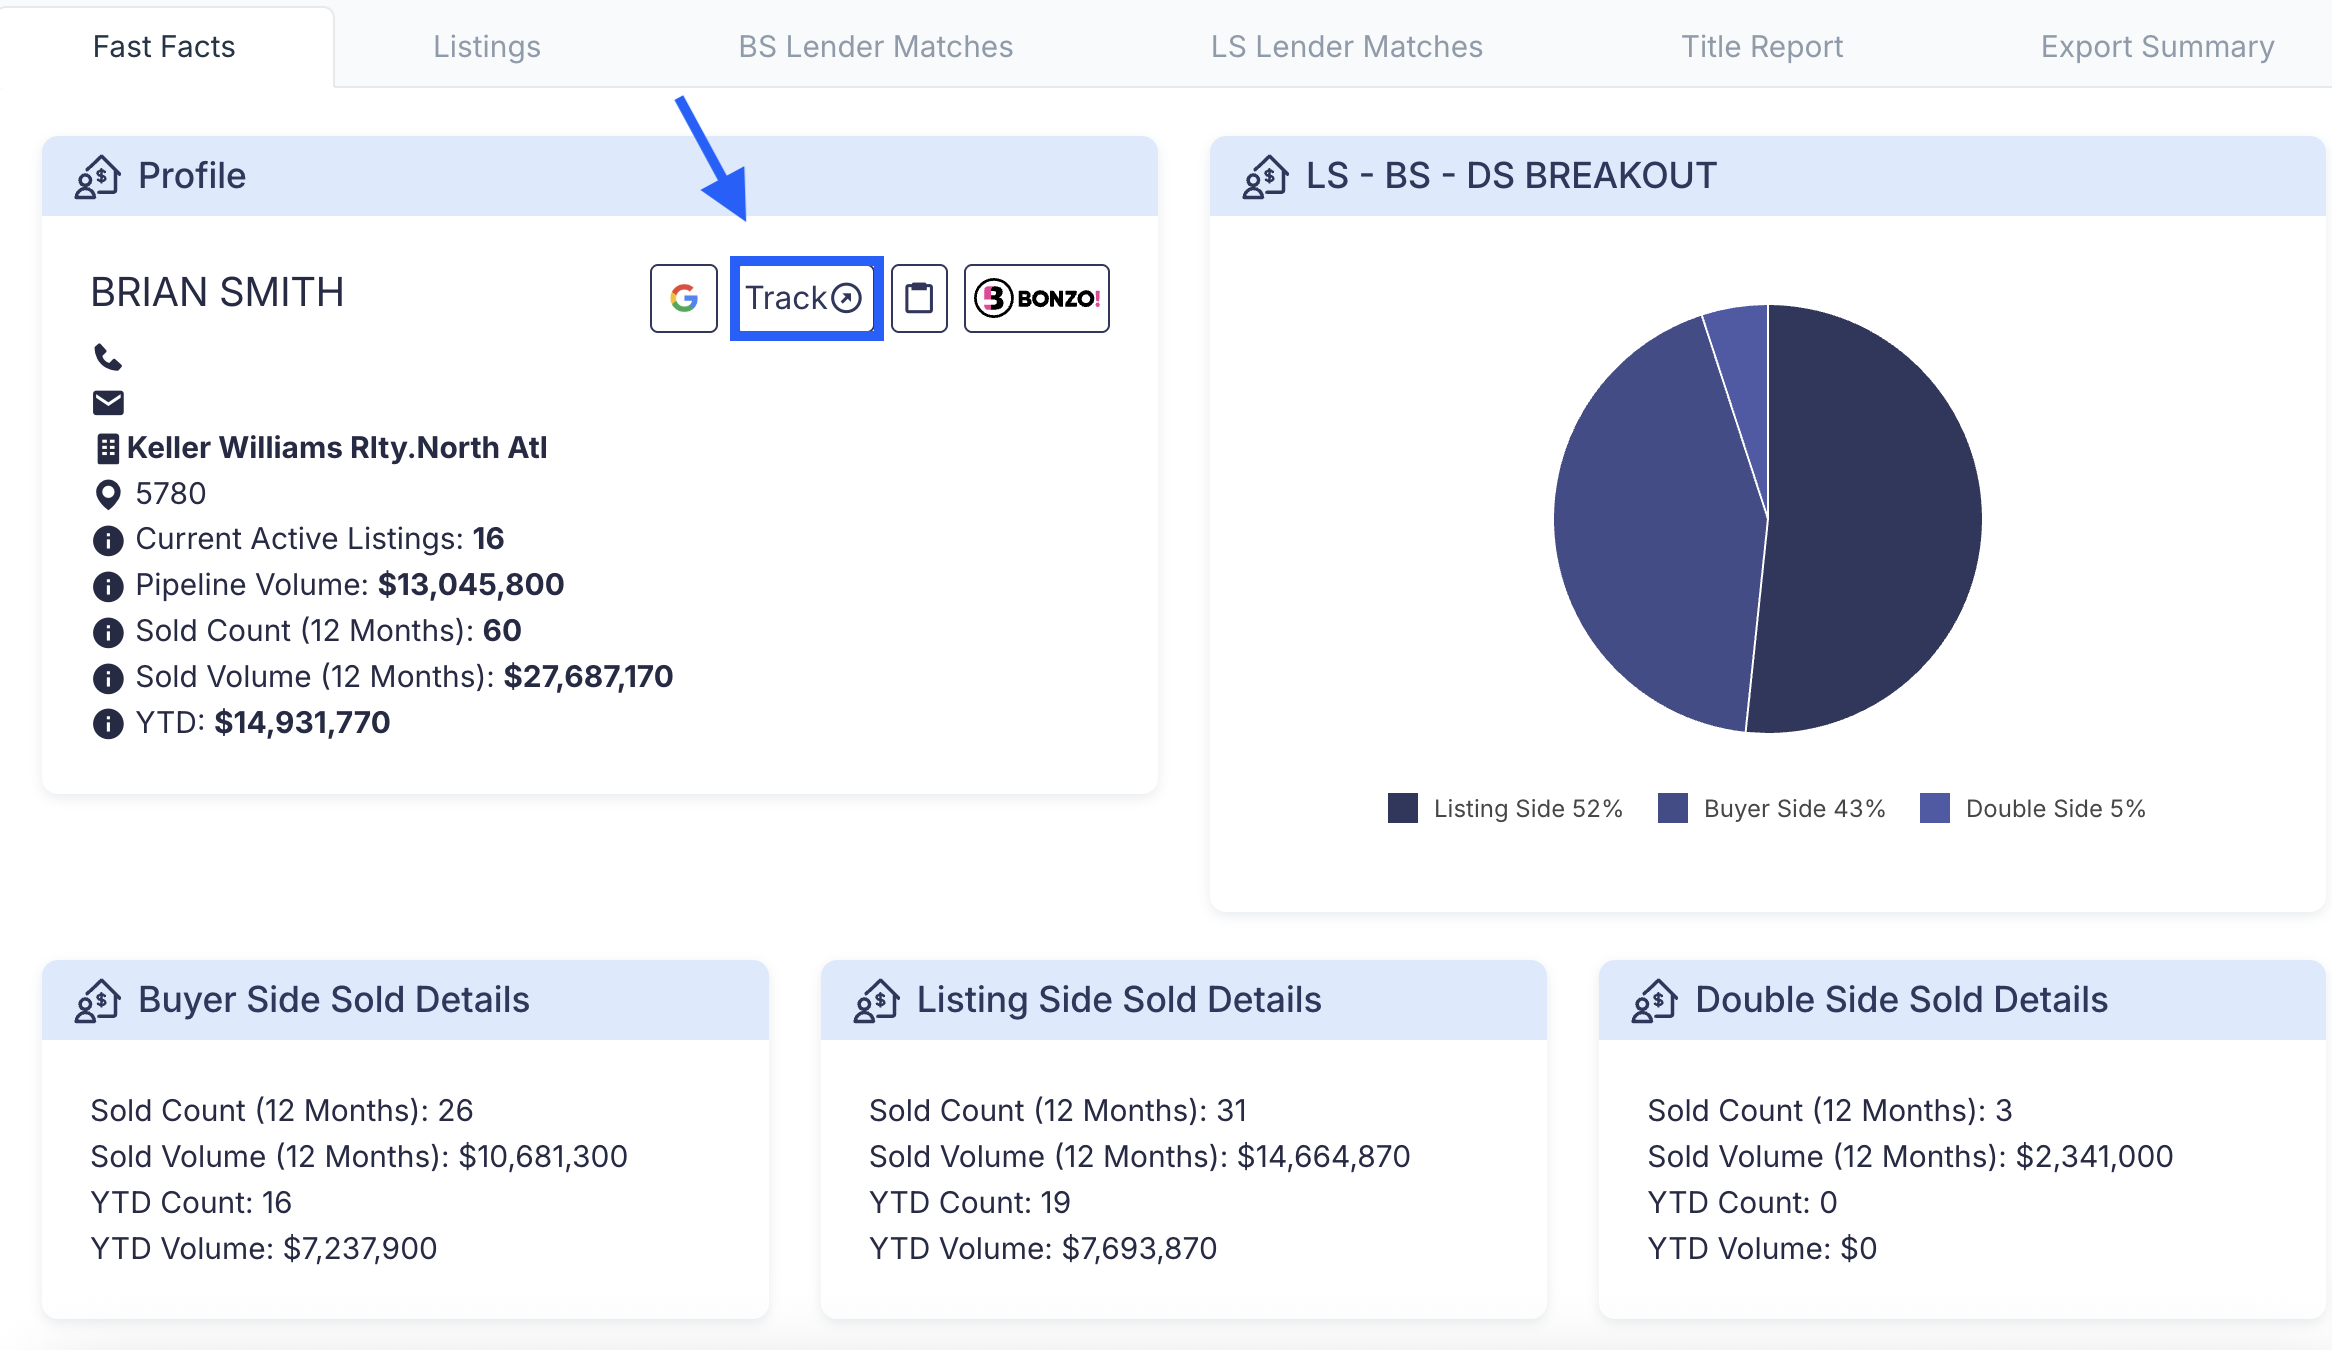
Task: Click the email envelope icon
Action: pyautogui.click(x=108, y=402)
